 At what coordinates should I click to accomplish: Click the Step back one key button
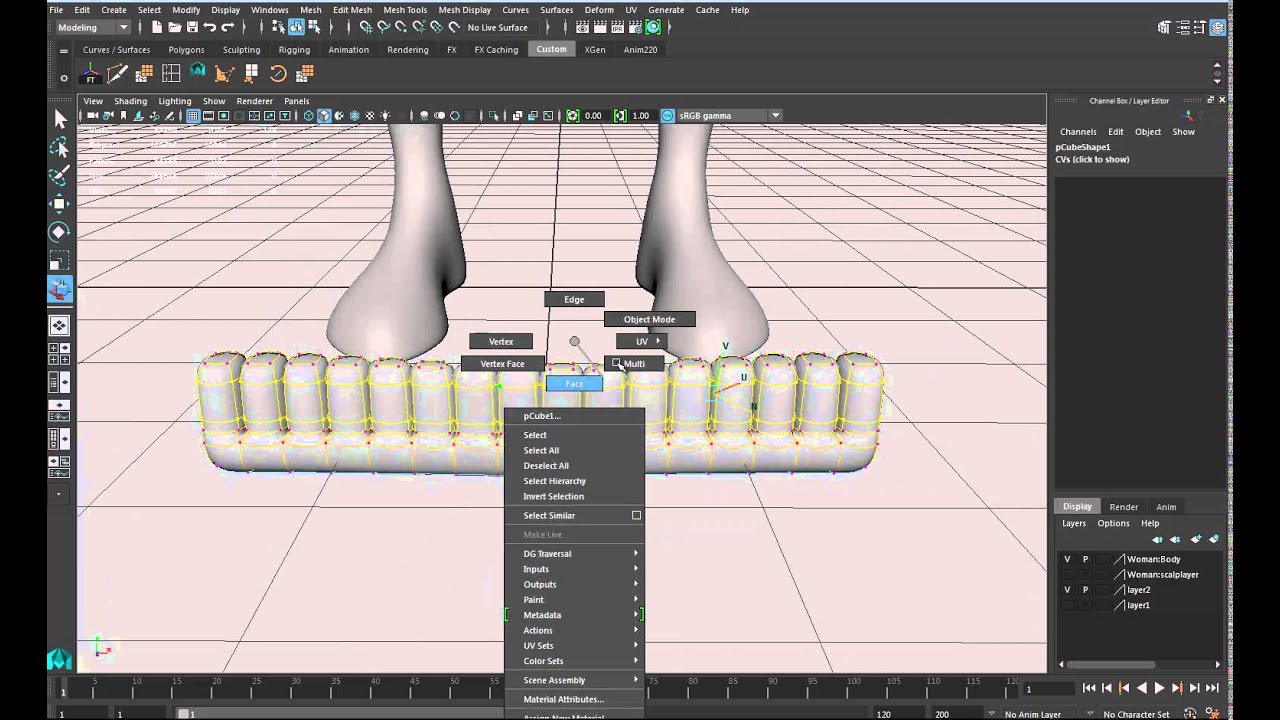pyautogui.click(x=1124, y=688)
